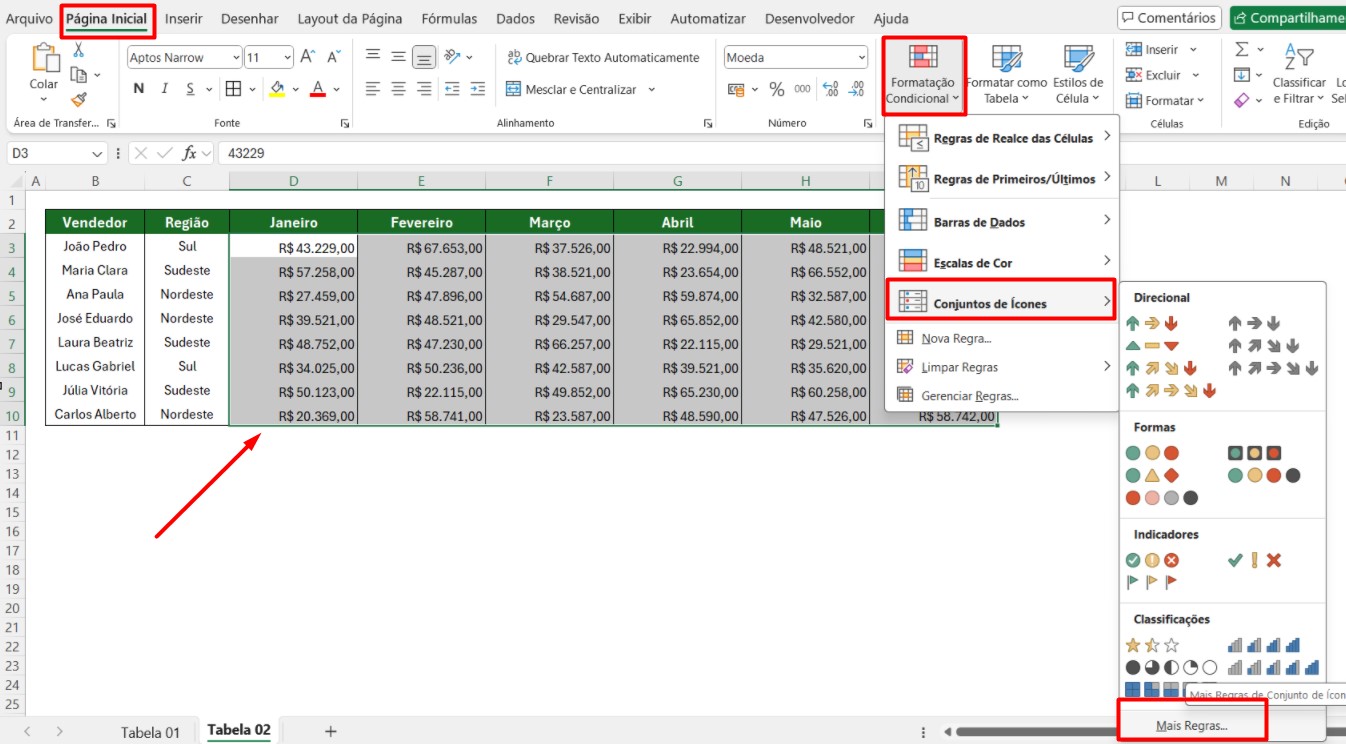
Task: Open the font color dropdown arrow
Action: [337, 89]
